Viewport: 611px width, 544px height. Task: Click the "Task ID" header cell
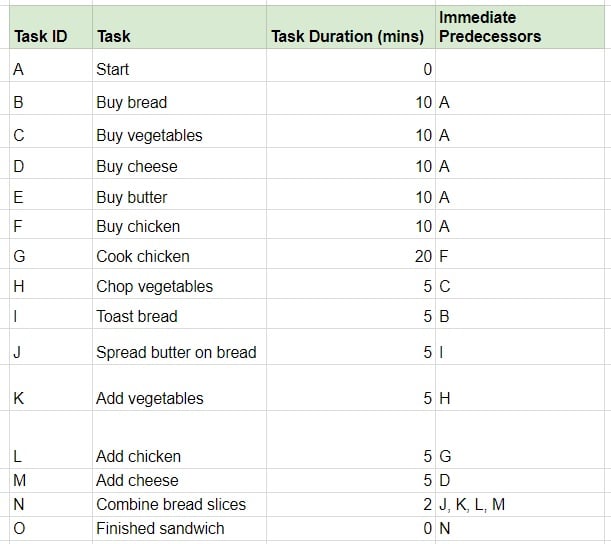click(x=41, y=37)
